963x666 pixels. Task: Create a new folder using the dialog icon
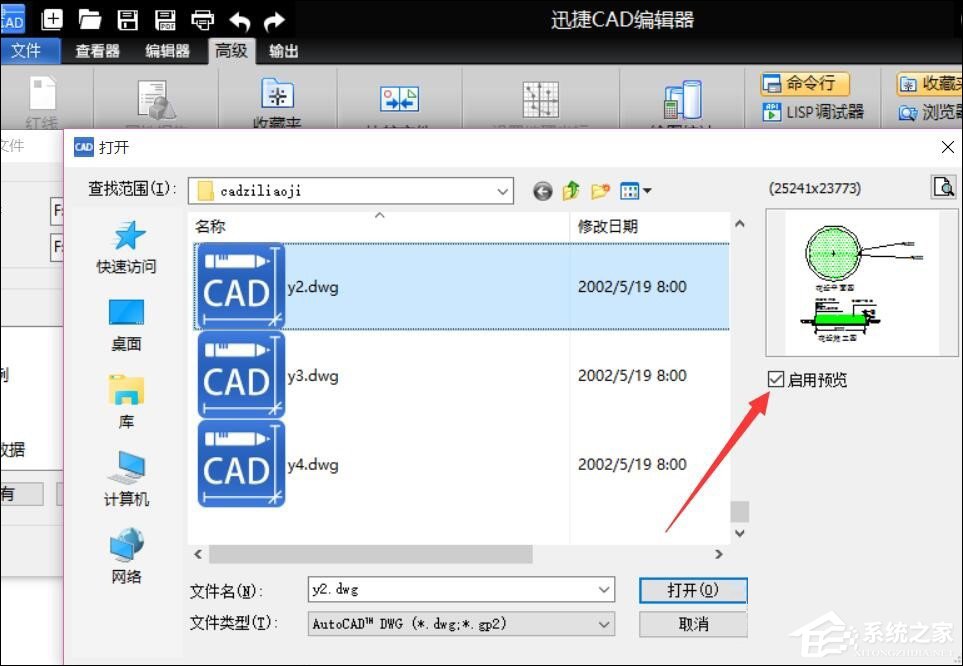pos(599,190)
